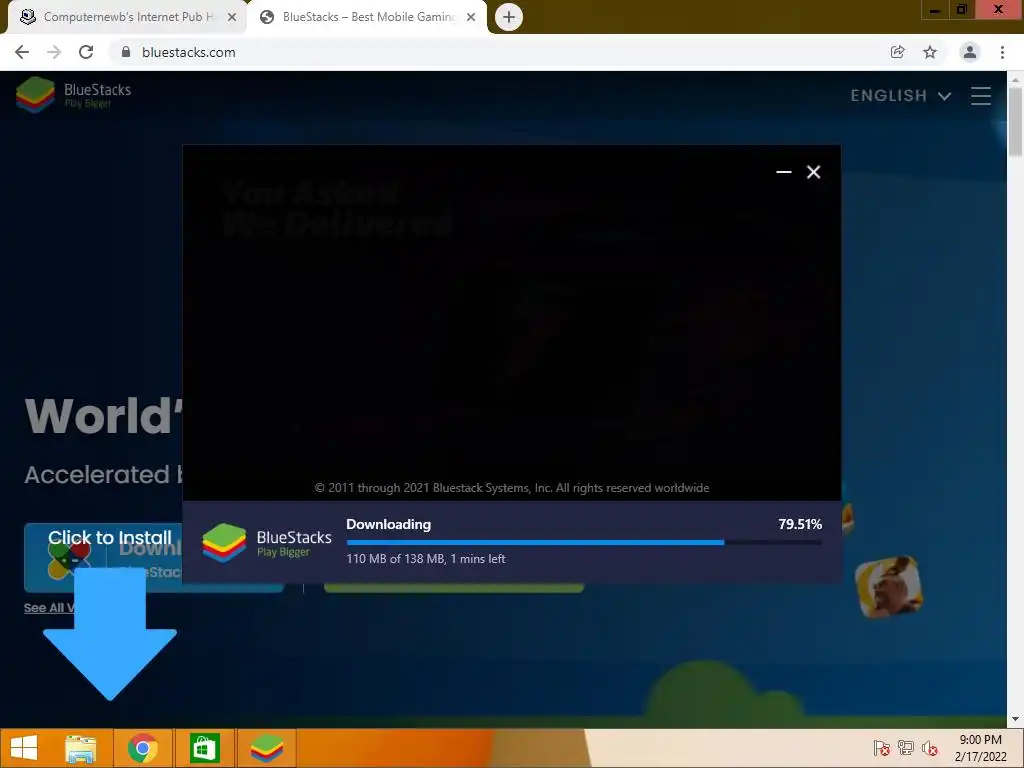Reload the bluestacks.com page
1024x768 pixels.
(86, 52)
